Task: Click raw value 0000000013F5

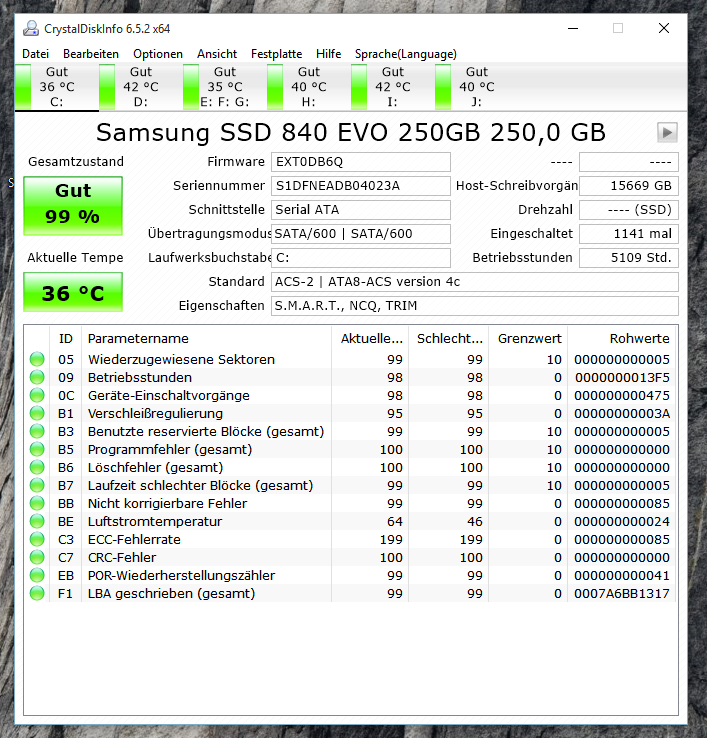Action: click(x=622, y=377)
